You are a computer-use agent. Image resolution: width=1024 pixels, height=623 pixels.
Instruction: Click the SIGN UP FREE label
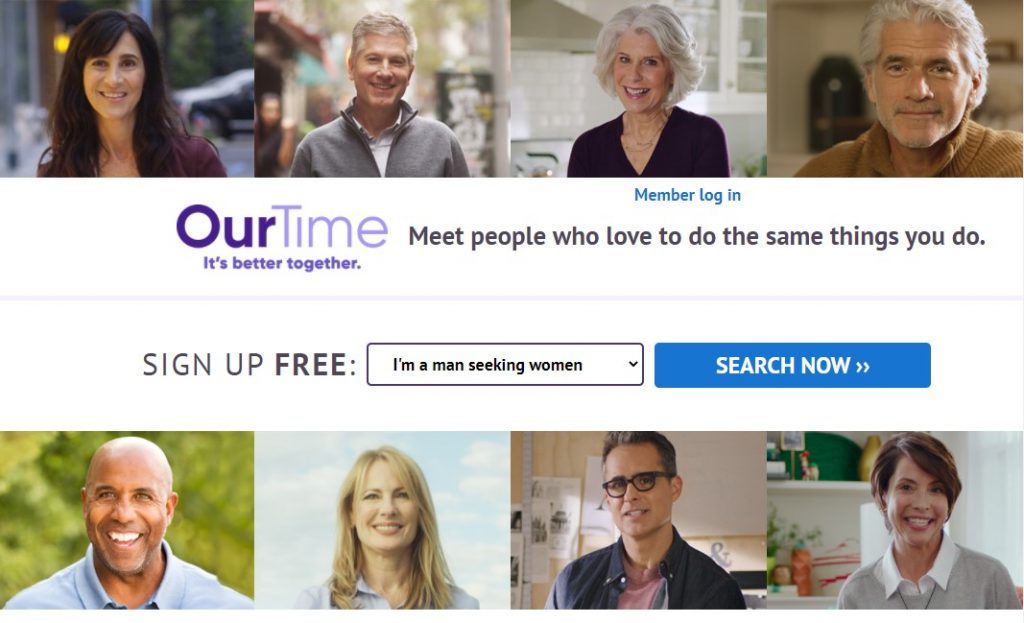[x=249, y=364]
